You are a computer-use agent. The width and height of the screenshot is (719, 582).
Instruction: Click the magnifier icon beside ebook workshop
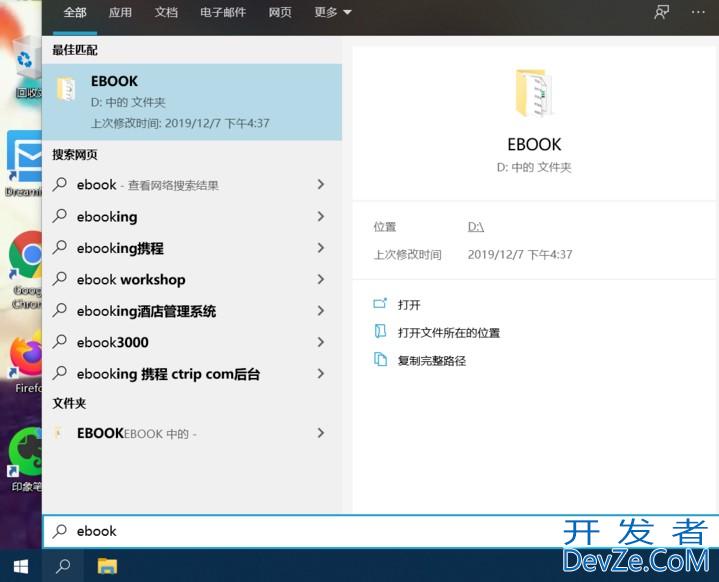pos(60,278)
